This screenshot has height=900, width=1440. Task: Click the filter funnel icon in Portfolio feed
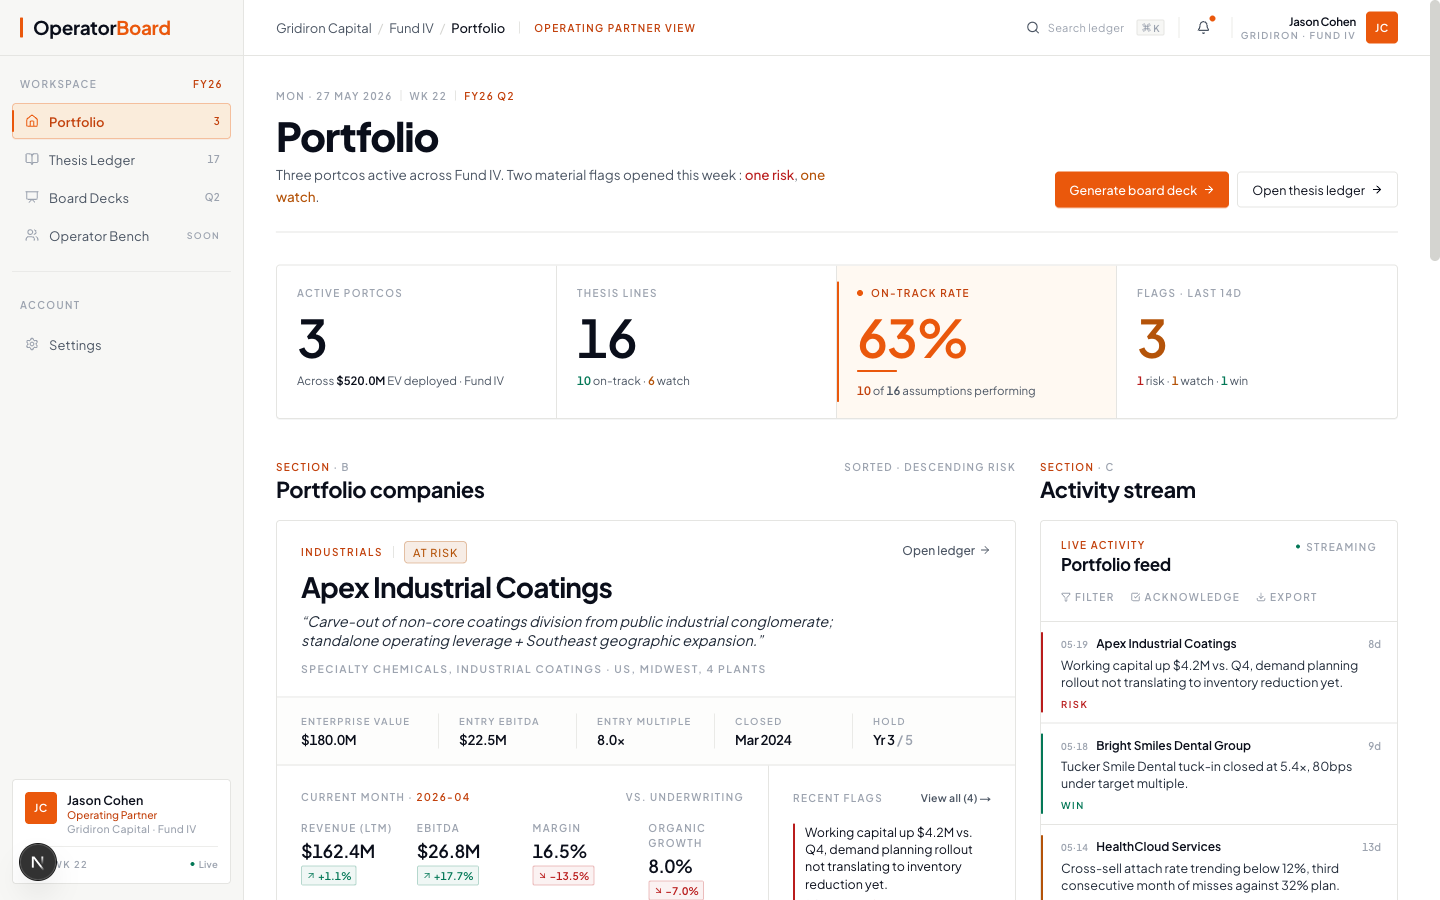coord(1066,597)
